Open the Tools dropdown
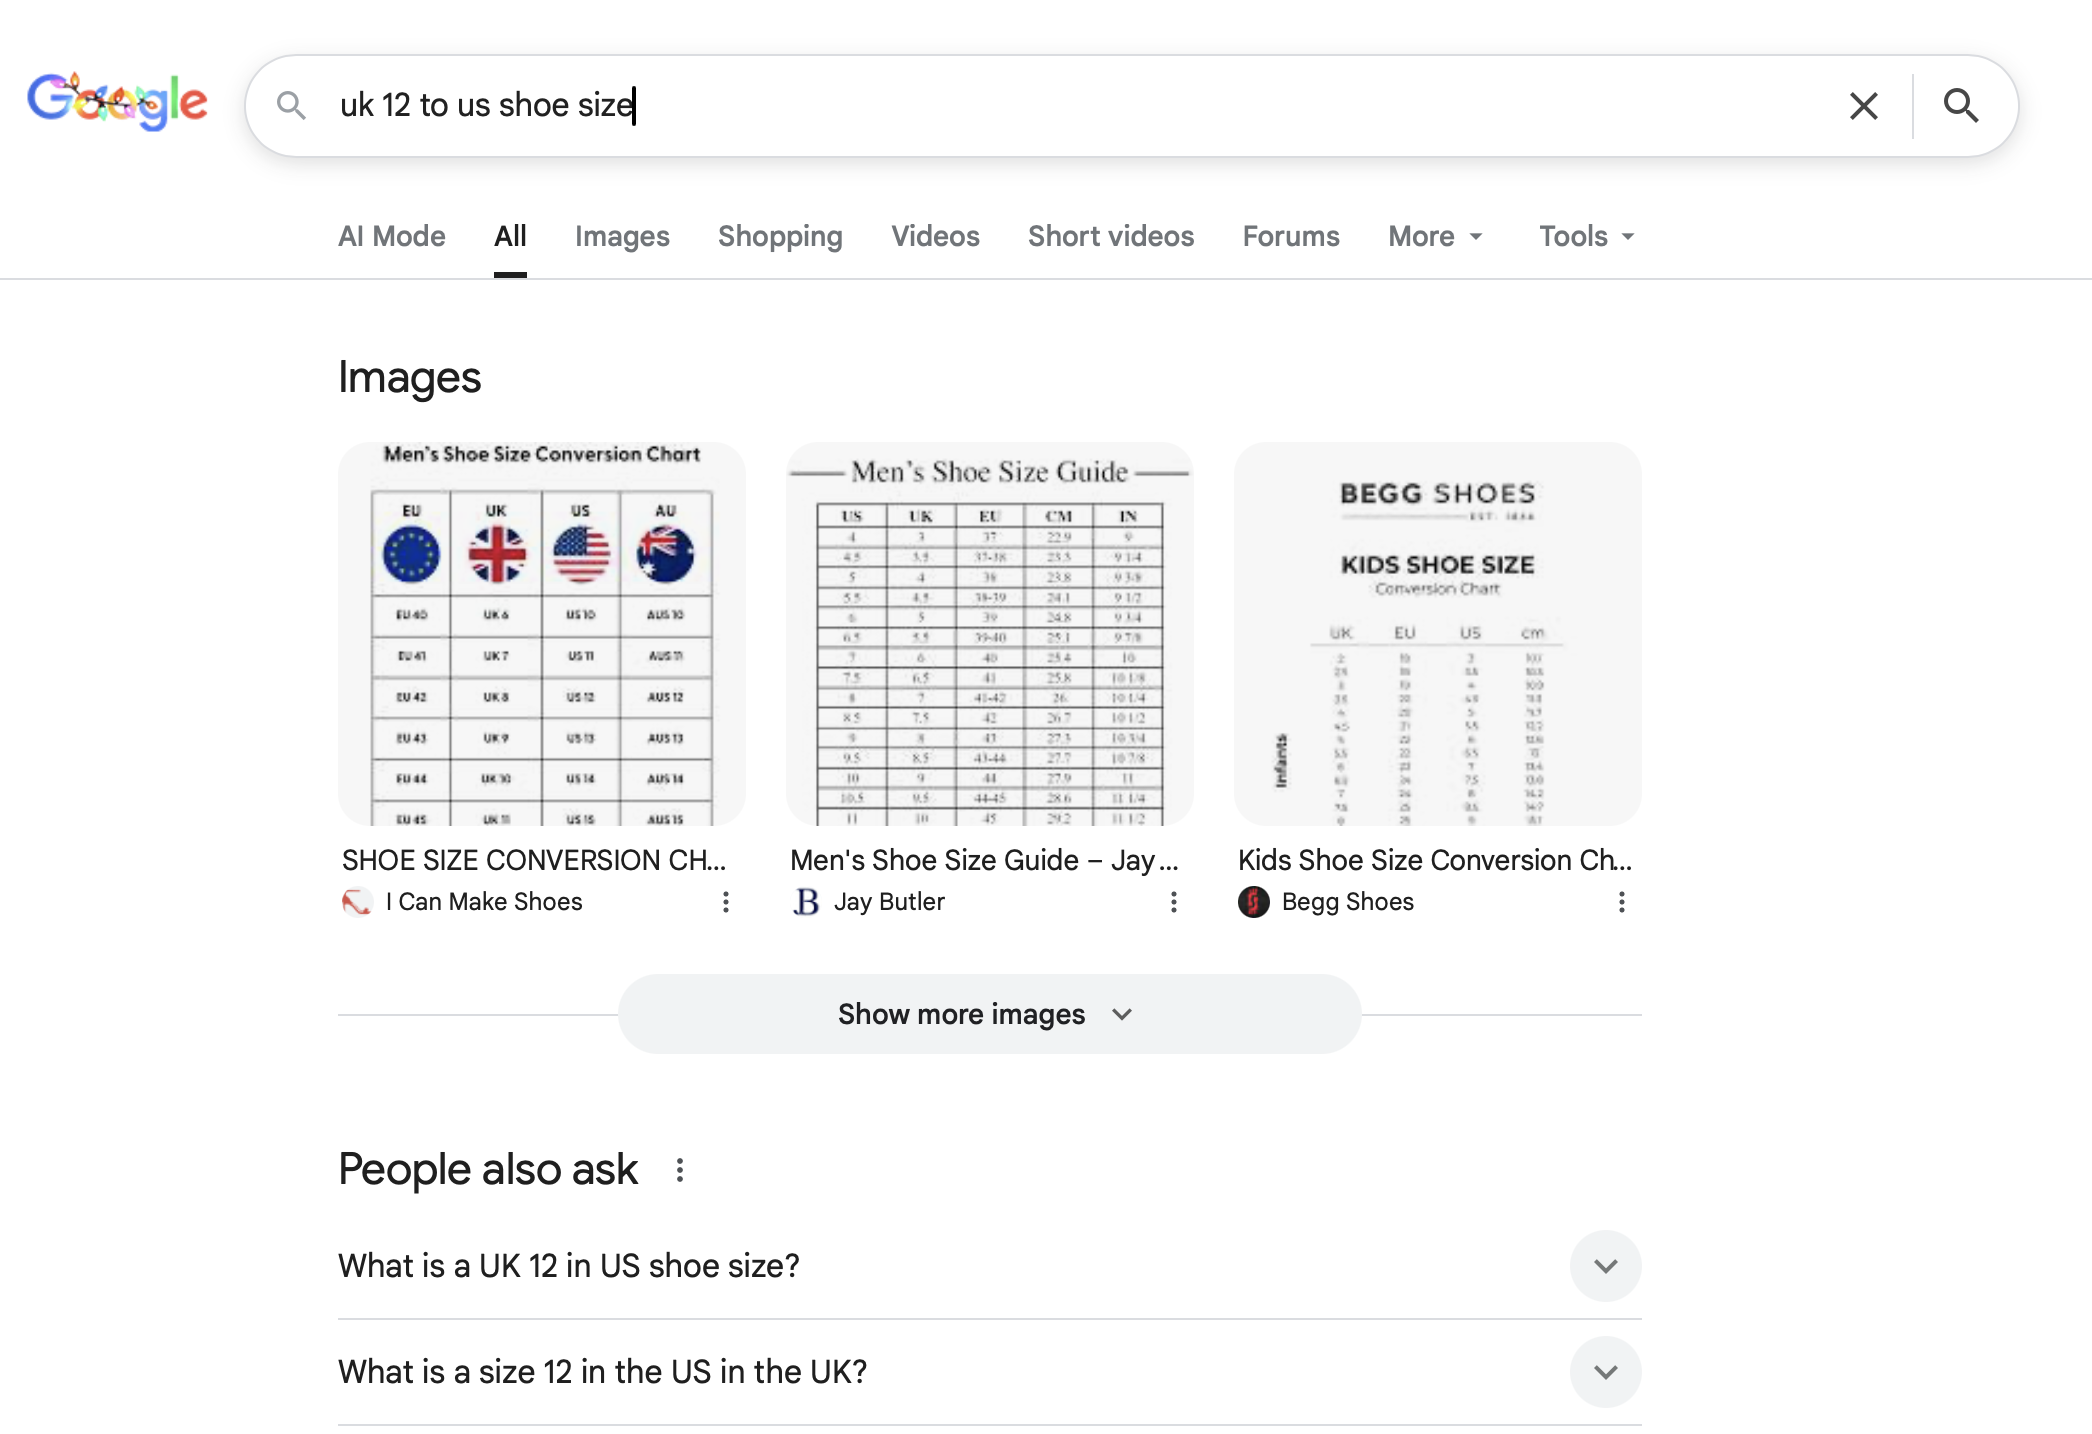Screen dimensions: 2092x1434 [x=1586, y=237]
